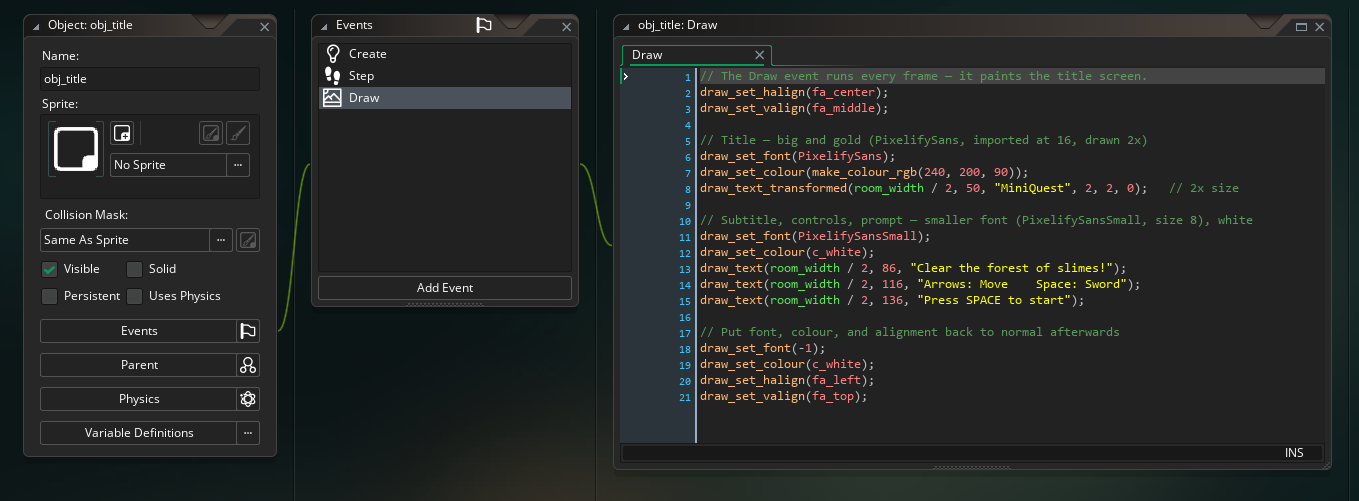The width and height of the screenshot is (1359, 501).
Task: Click the edit sprite icon beside the divider
Action: point(210,133)
